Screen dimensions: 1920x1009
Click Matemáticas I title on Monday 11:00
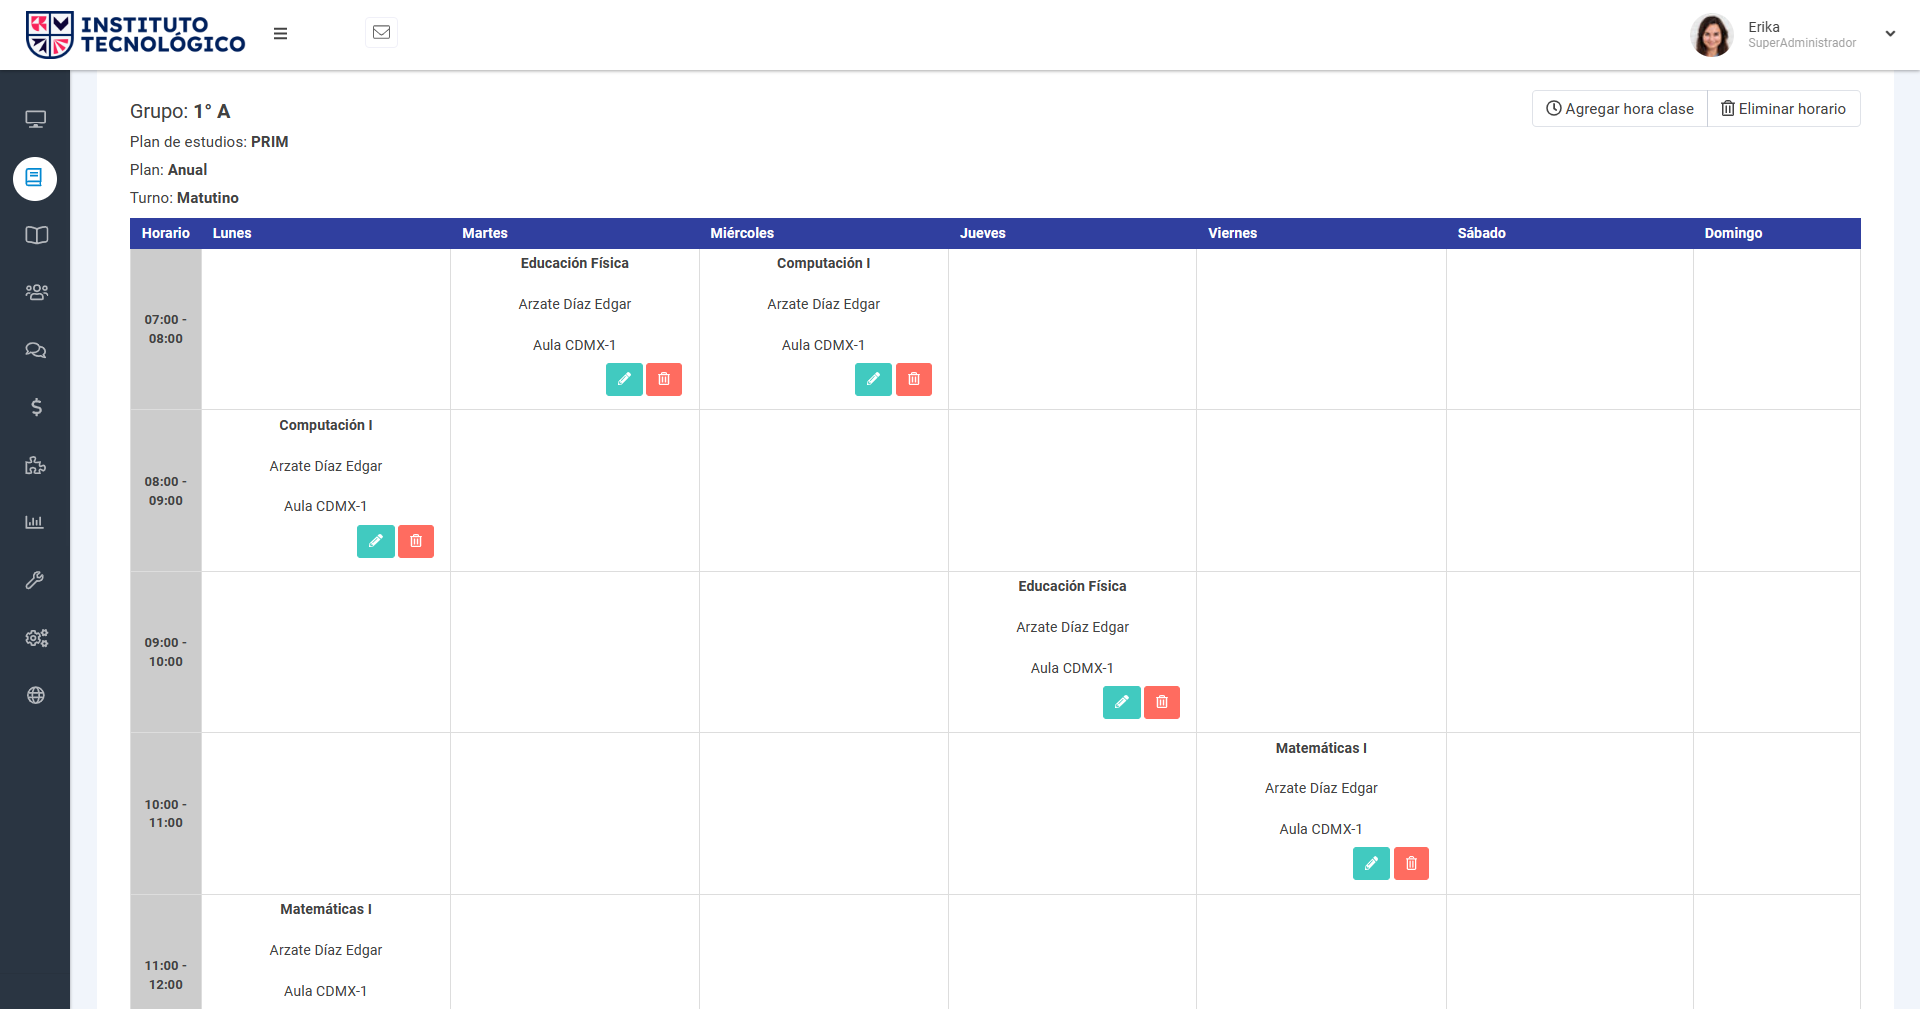click(326, 909)
